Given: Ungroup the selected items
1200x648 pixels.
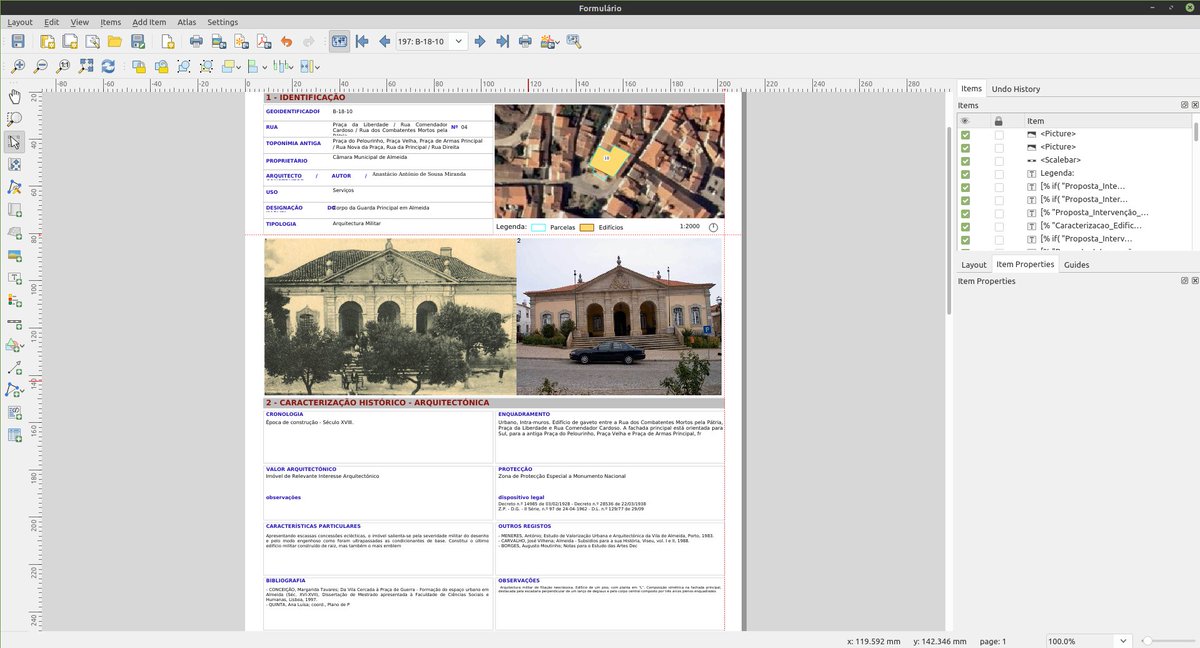Looking at the screenshot, I should [206, 66].
